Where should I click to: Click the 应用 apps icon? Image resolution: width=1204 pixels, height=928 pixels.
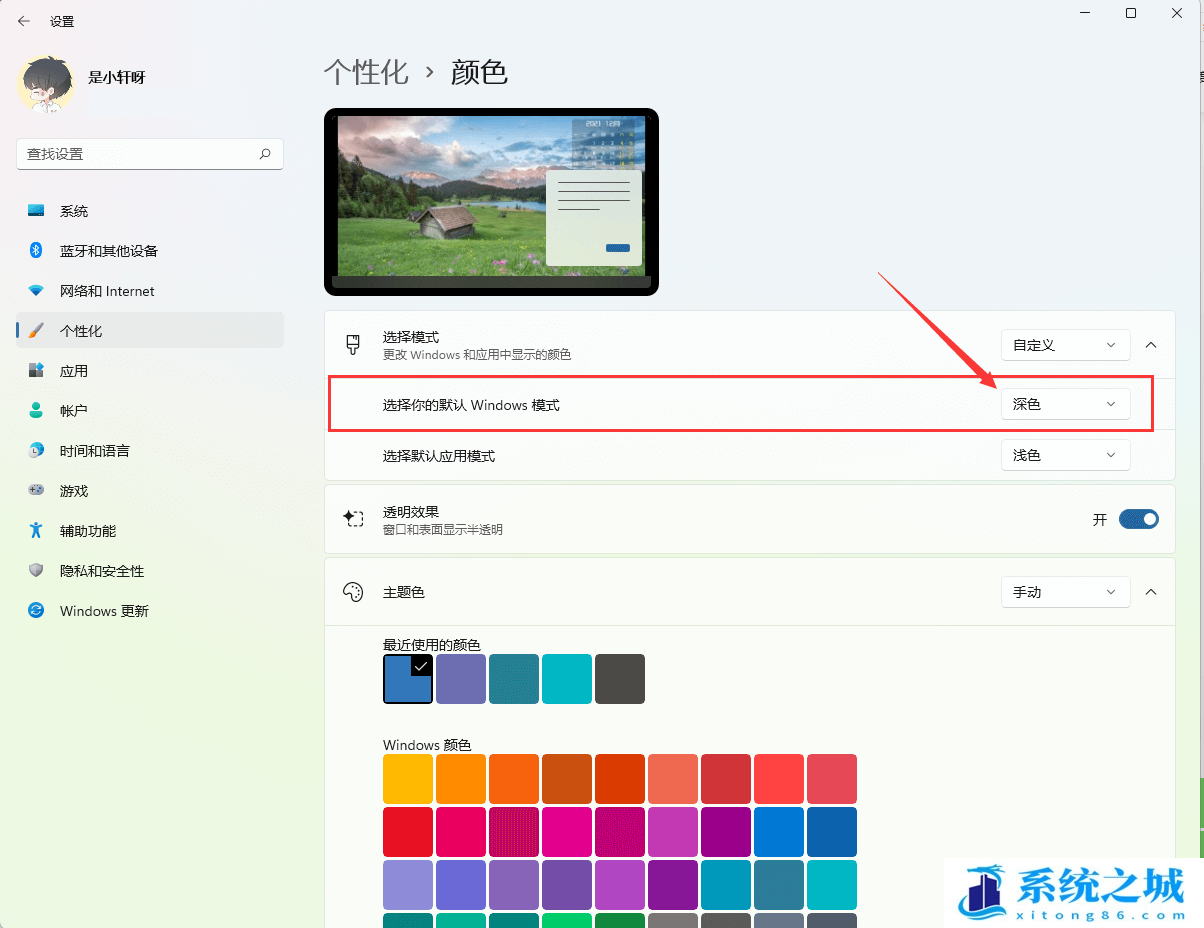[36, 371]
